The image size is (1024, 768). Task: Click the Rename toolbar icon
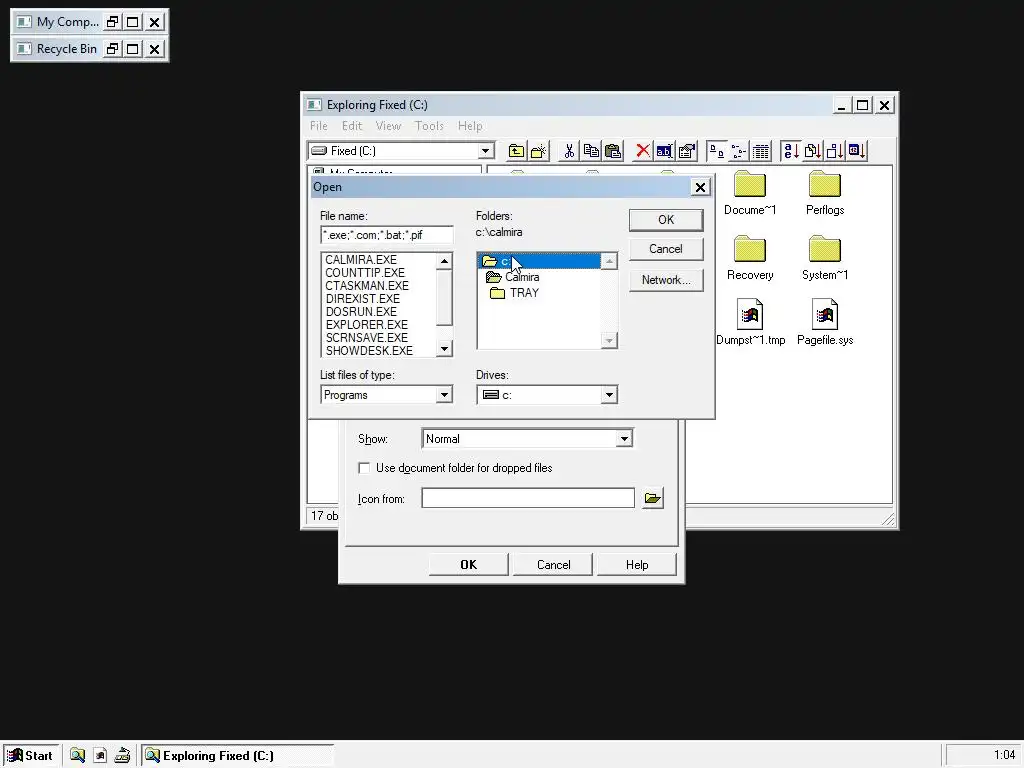point(664,152)
